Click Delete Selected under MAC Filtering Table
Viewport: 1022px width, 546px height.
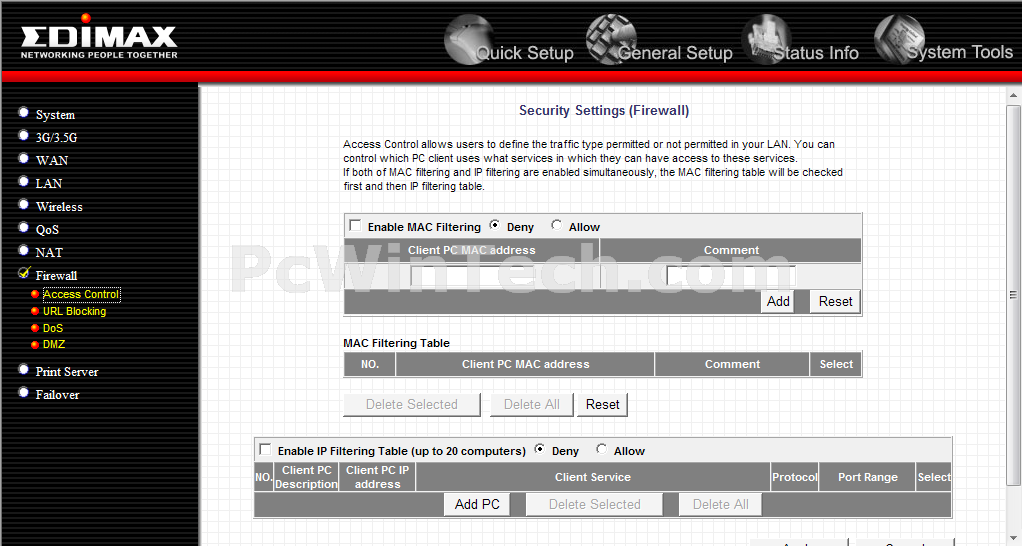(x=411, y=405)
